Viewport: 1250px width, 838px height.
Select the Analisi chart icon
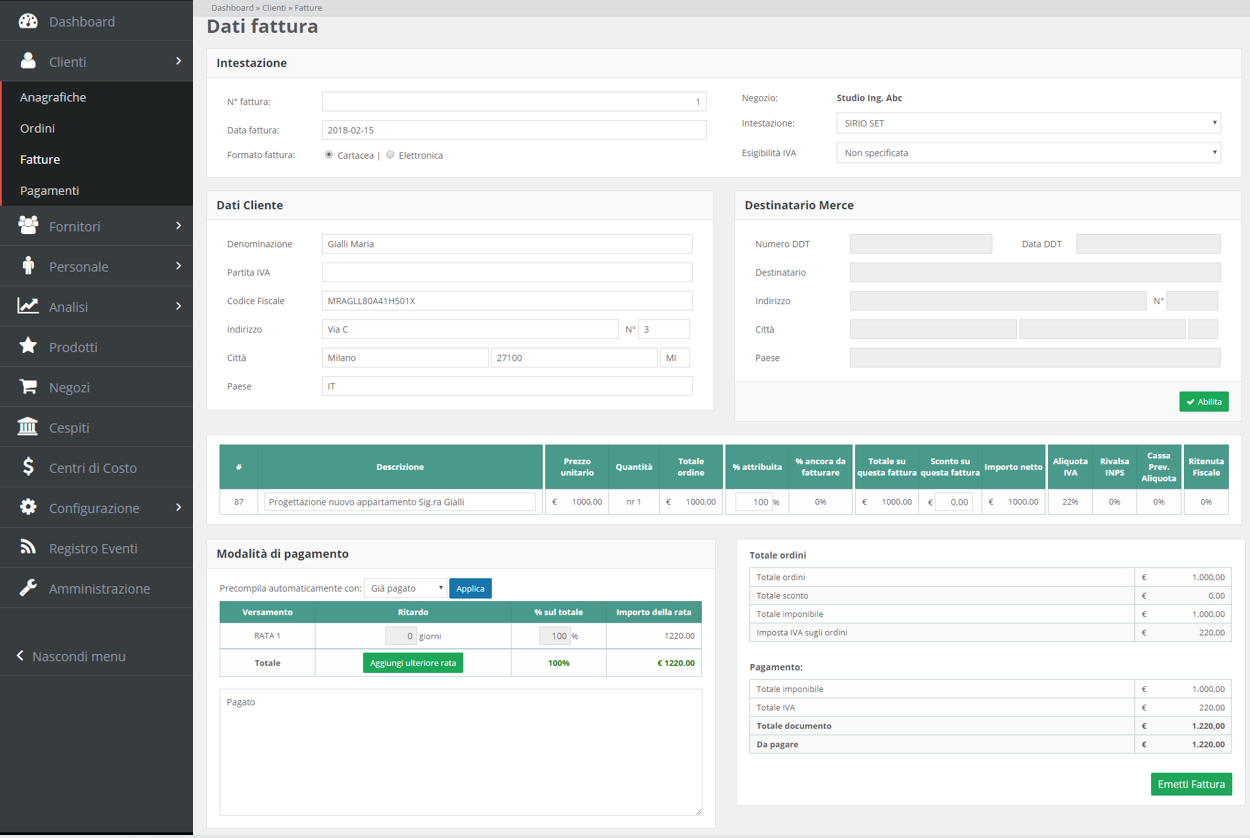pos(28,306)
